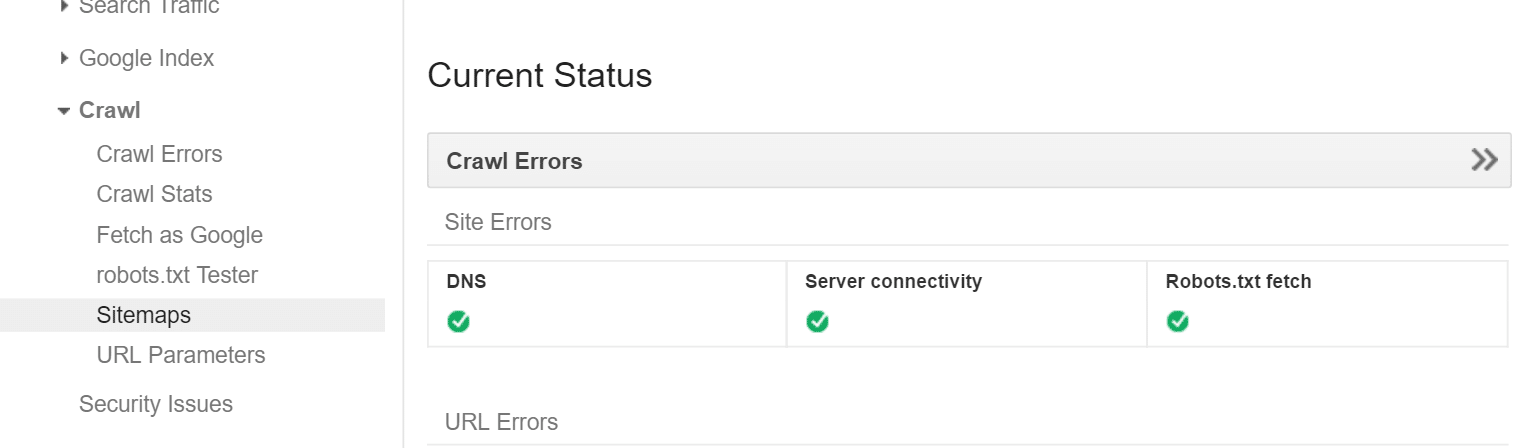This screenshot has width=1523, height=448.
Task: Select the Robots.txt fetch cell label
Action: point(1238,282)
